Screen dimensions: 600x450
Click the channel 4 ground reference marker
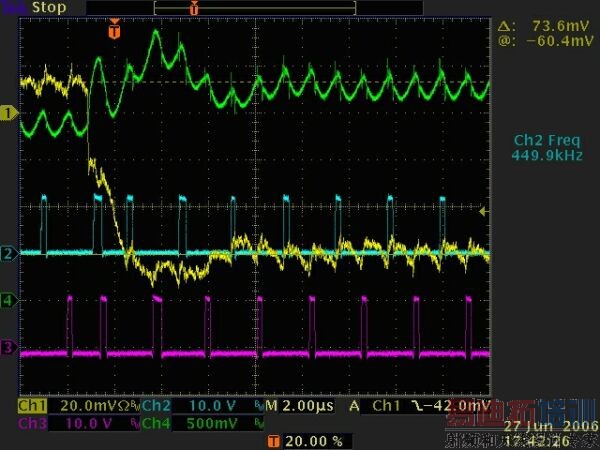point(8,301)
